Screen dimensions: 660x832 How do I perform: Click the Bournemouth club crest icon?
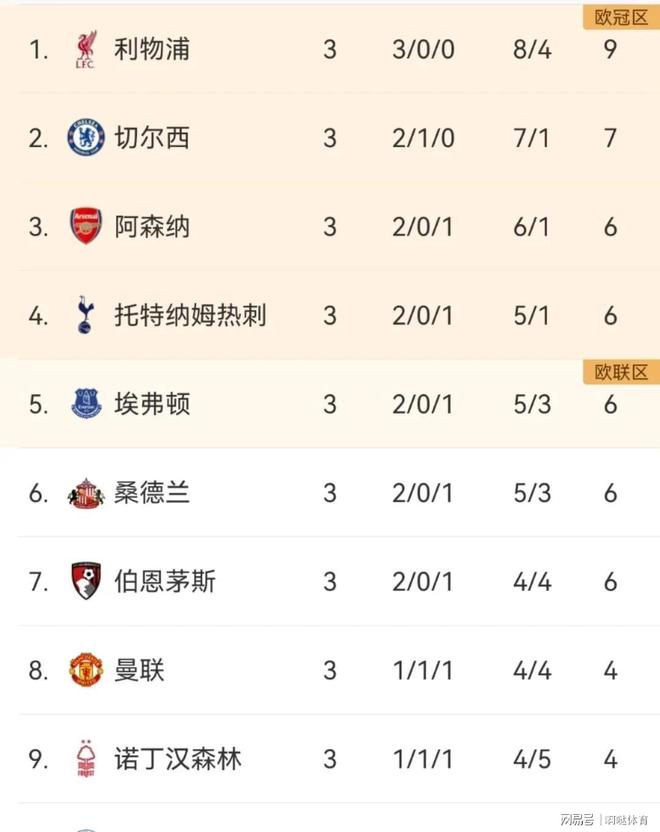[85, 581]
